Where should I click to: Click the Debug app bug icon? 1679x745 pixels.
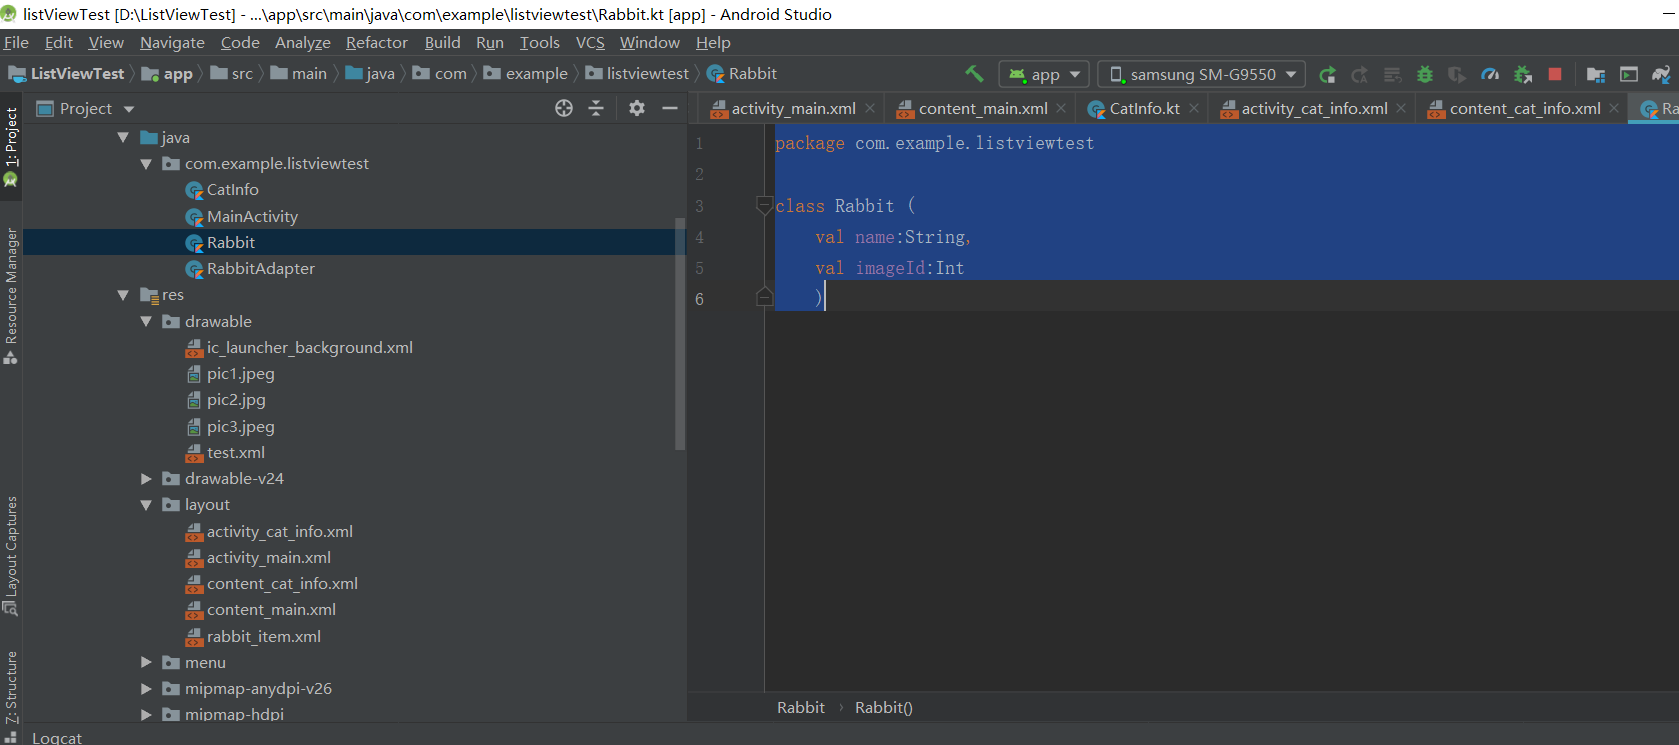click(x=1425, y=74)
